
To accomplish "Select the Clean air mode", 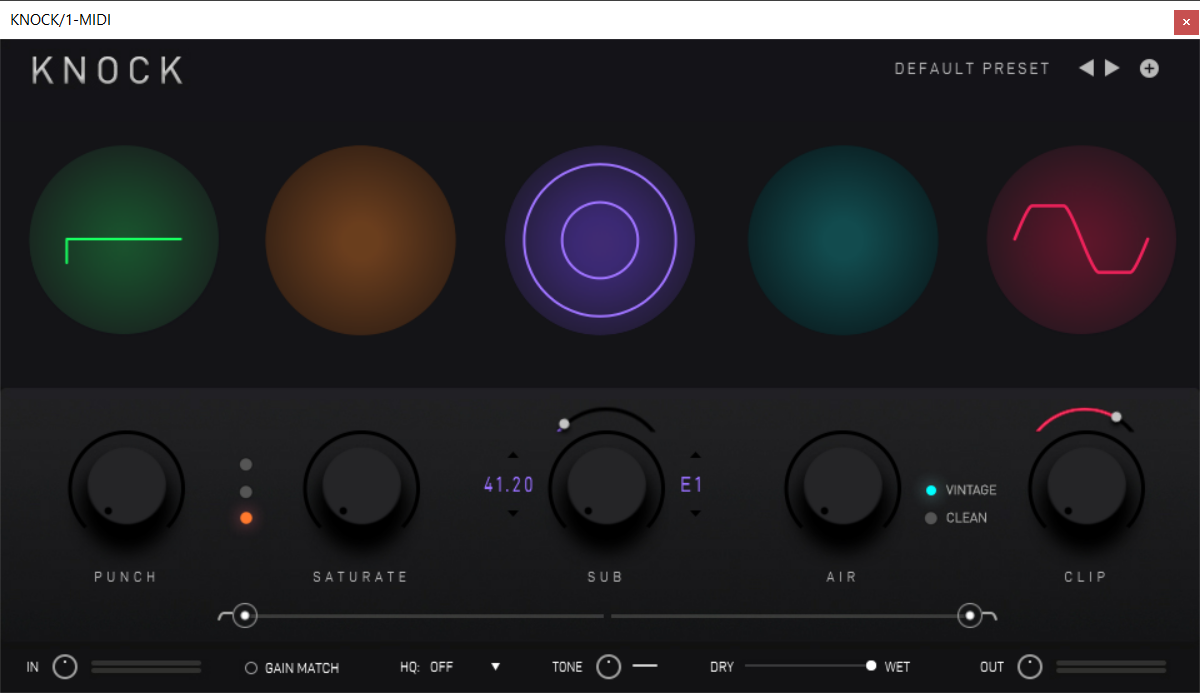I will point(956,518).
